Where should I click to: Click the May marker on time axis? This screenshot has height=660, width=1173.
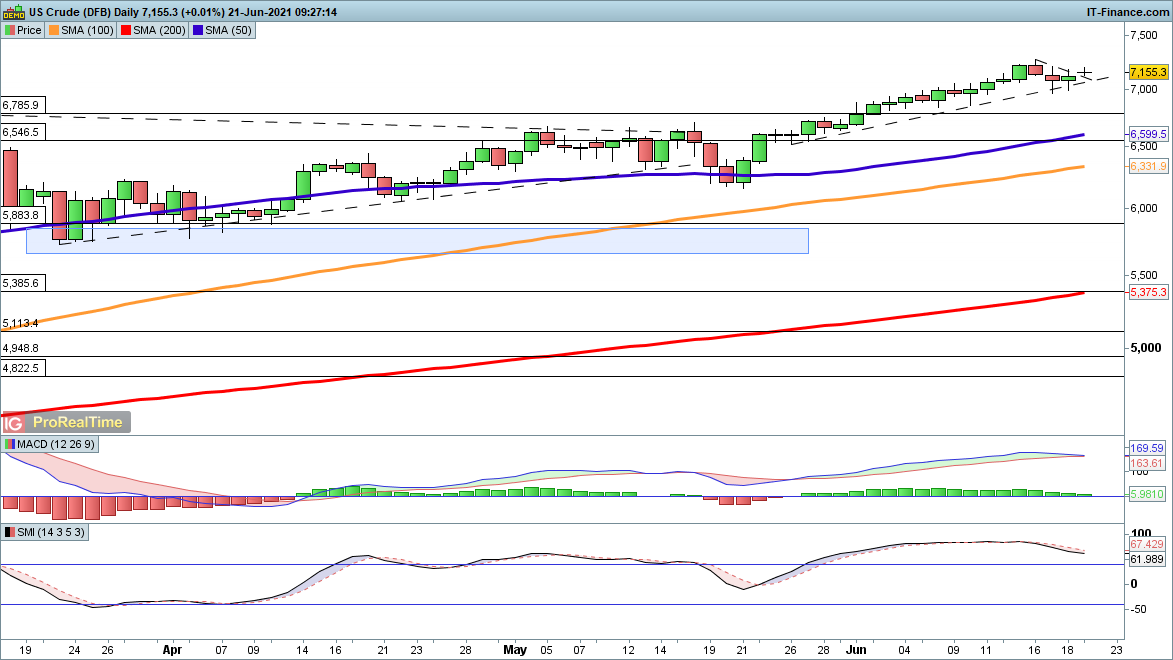pyautogui.click(x=514, y=648)
